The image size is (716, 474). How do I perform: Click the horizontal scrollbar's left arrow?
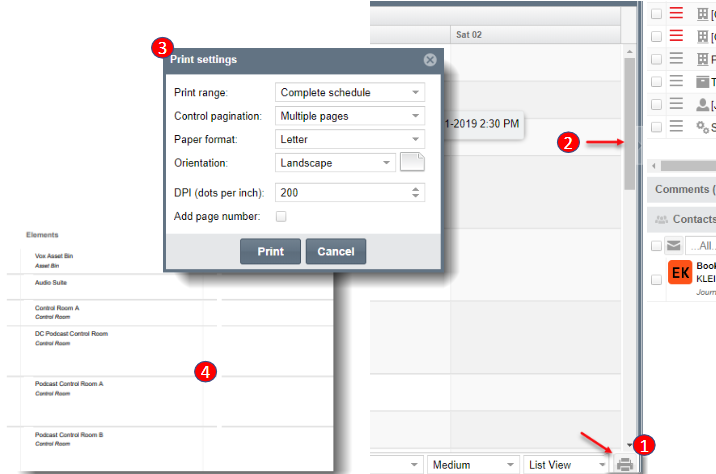[654, 166]
